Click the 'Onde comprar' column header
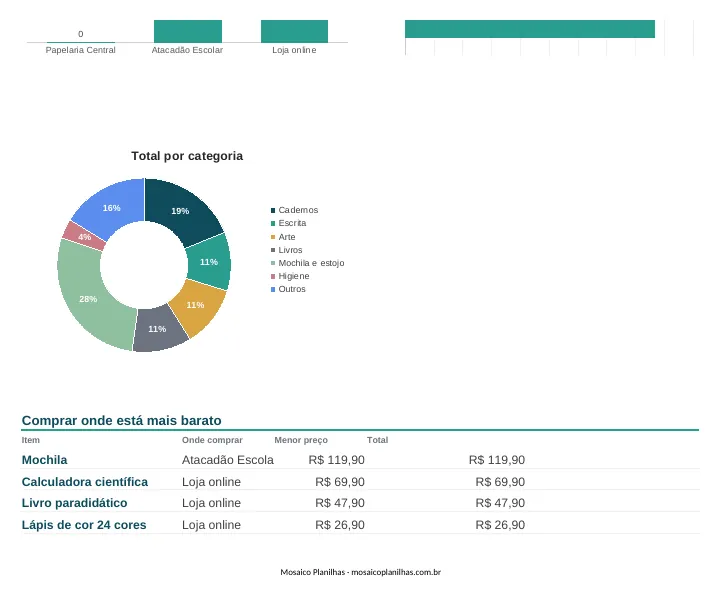This screenshot has width=719, height=597. (212, 440)
